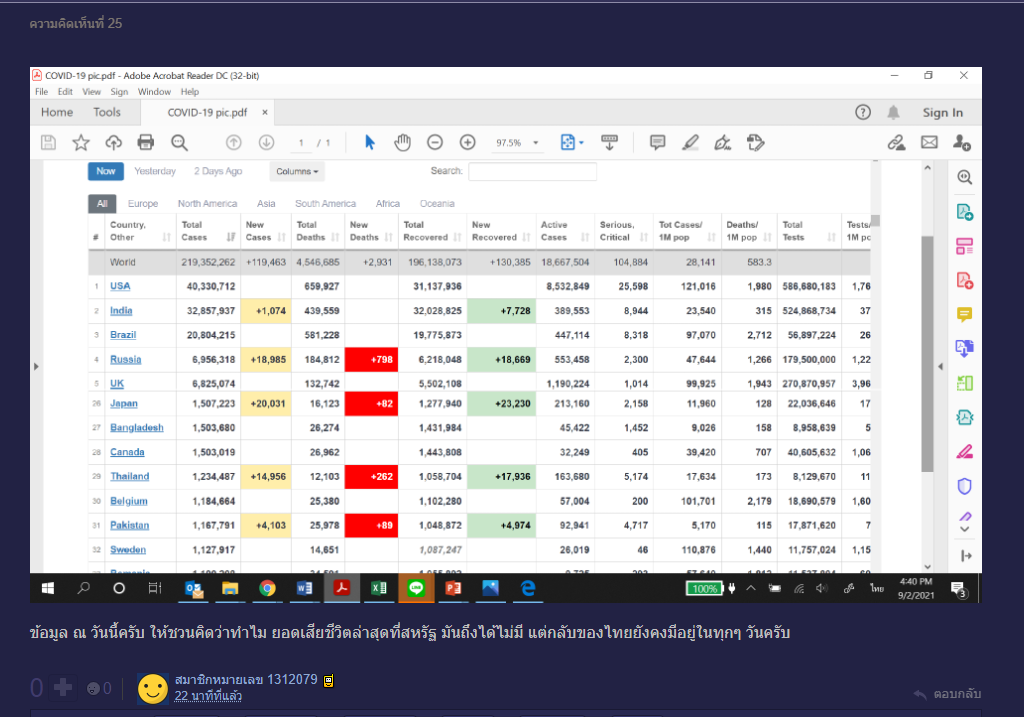Go to previous page arrow icon

(x=234, y=142)
